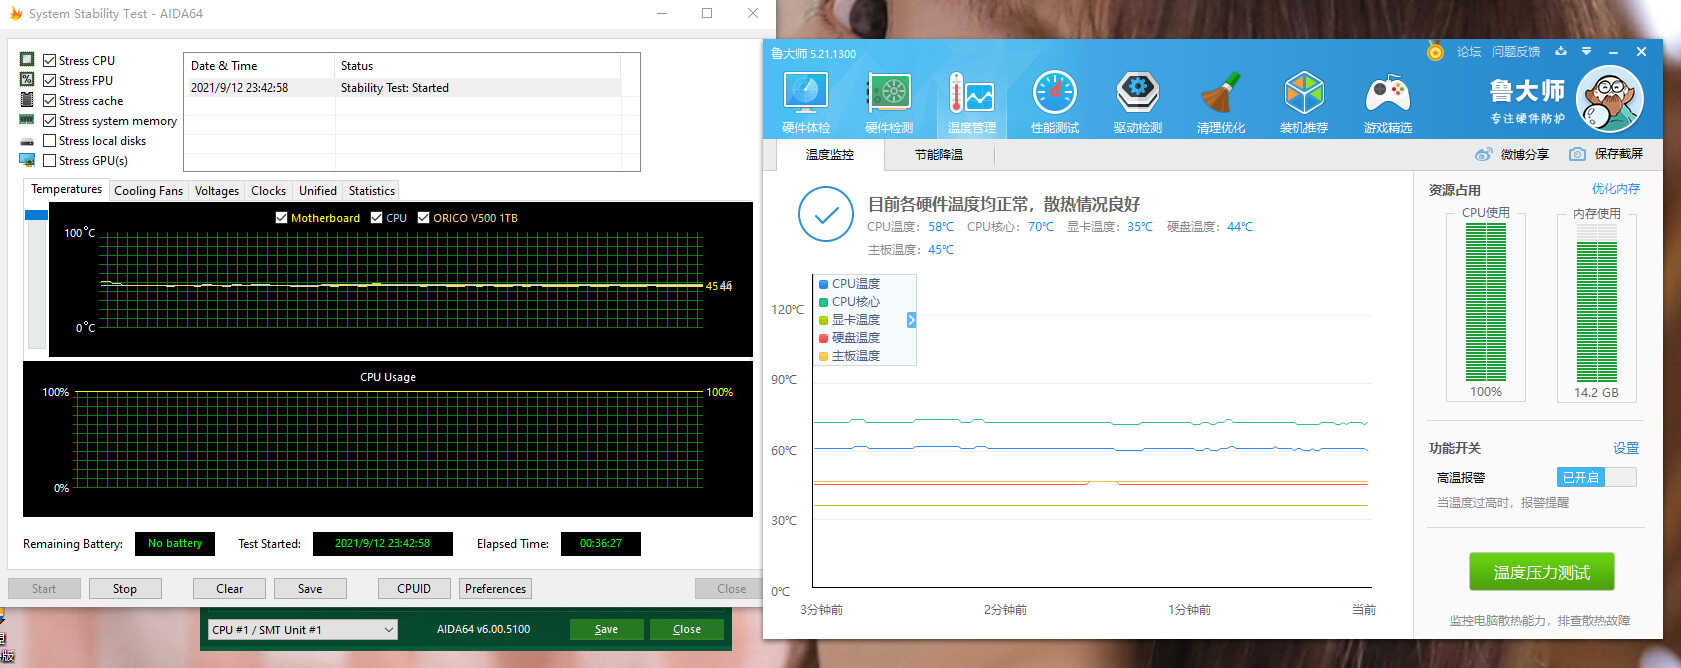This screenshot has width=1681, height=668.
Task: Open 问题反馈 feedback link
Action: [1516, 51]
